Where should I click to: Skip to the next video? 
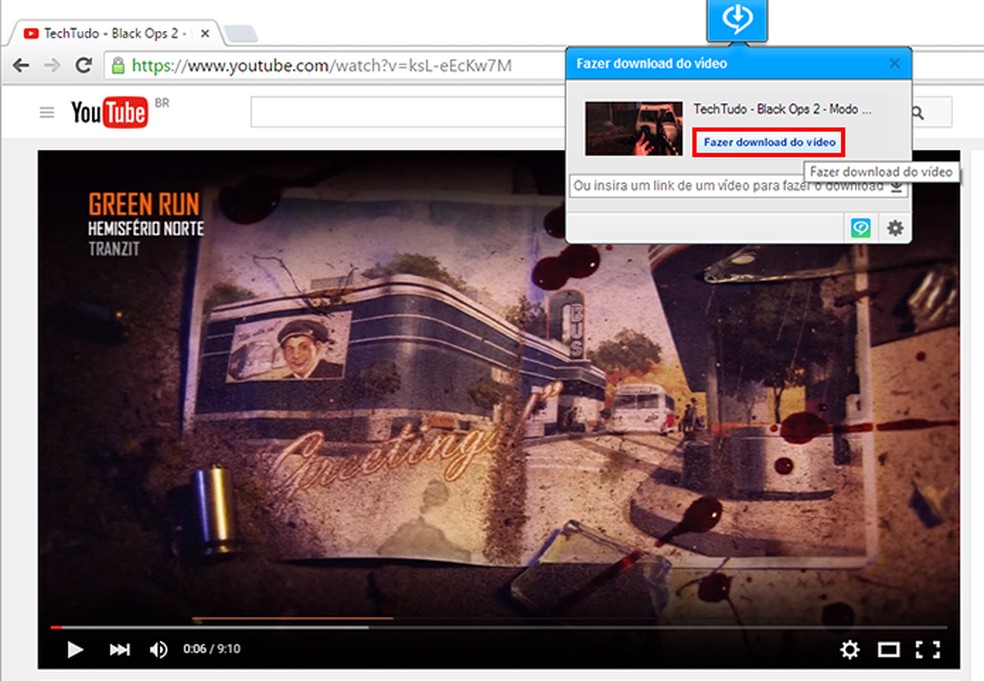119,649
